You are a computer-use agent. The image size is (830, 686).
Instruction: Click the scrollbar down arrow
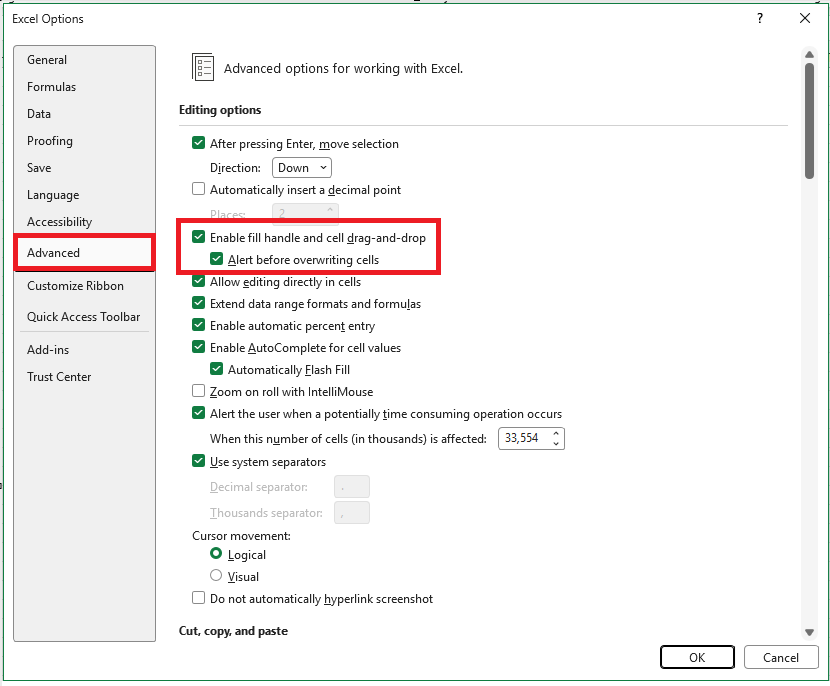point(809,632)
